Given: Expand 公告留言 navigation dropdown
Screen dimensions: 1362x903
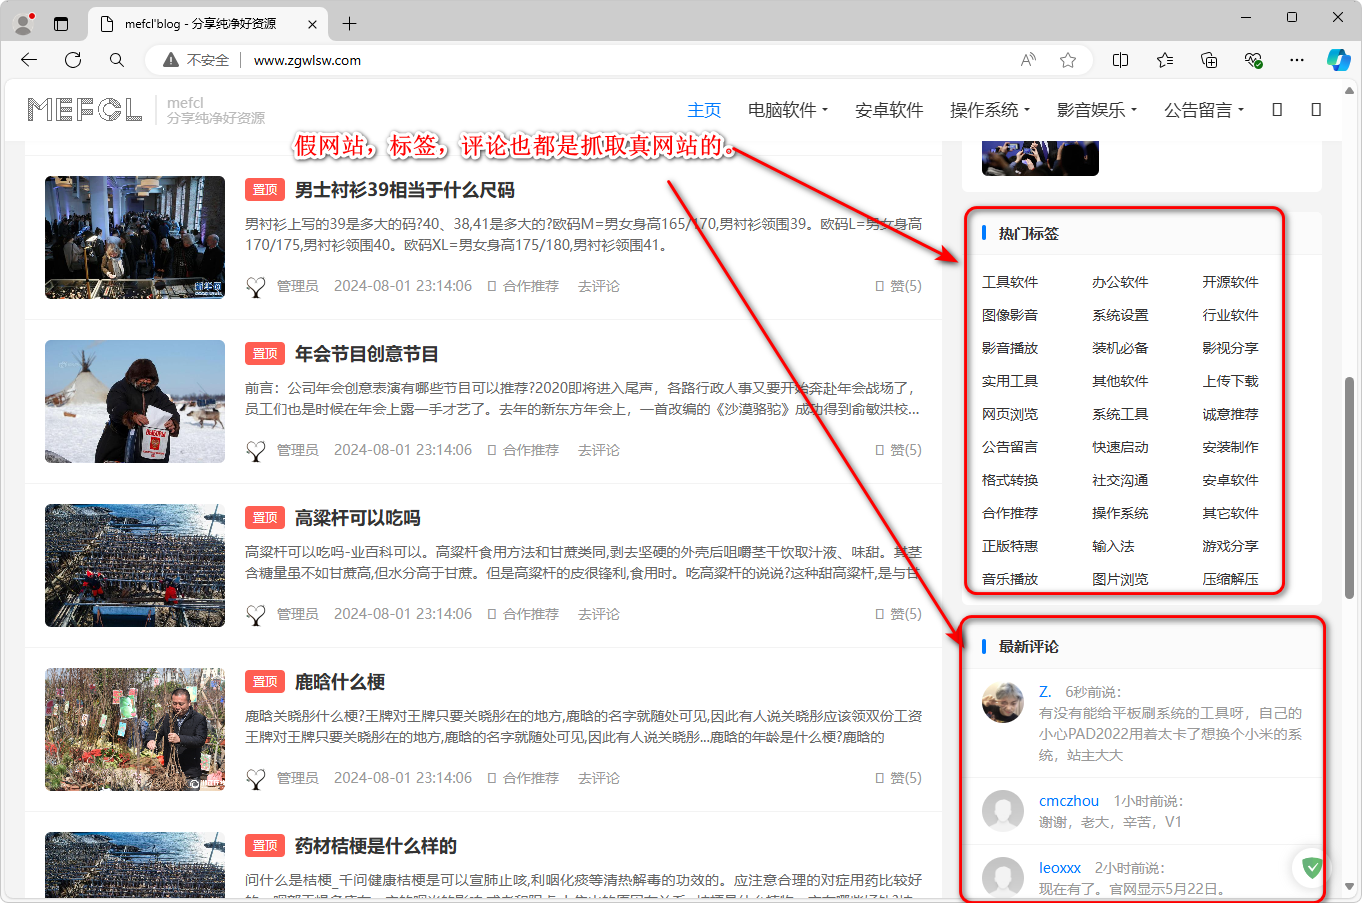Looking at the screenshot, I should [1204, 110].
